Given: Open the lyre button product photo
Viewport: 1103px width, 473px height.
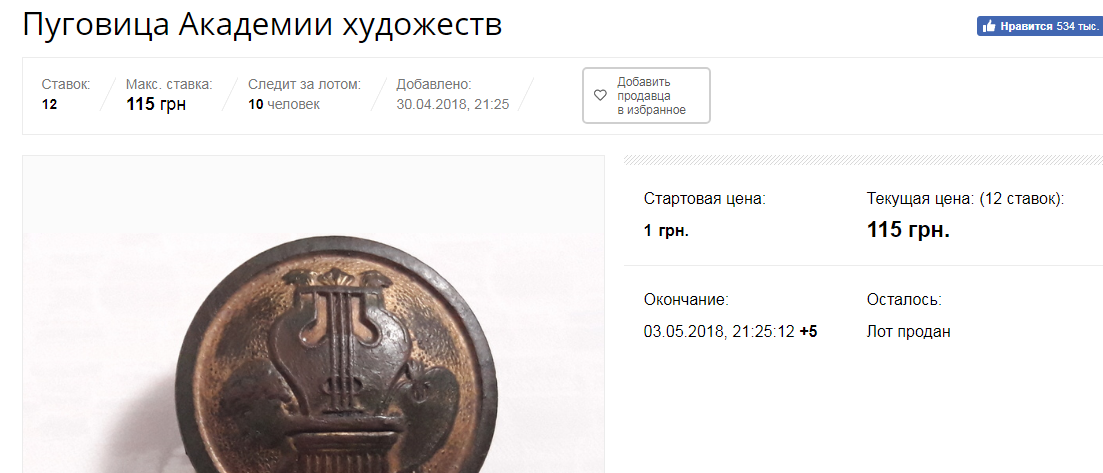Looking at the screenshot, I should [314, 314].
